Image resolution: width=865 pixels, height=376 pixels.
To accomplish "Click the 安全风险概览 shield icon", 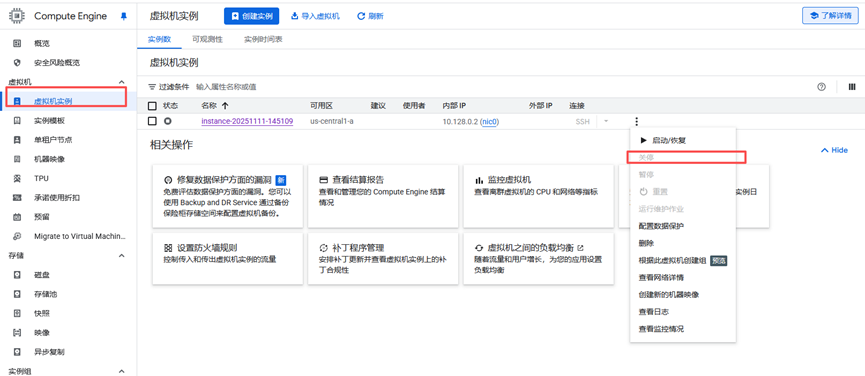I will 17,63.
